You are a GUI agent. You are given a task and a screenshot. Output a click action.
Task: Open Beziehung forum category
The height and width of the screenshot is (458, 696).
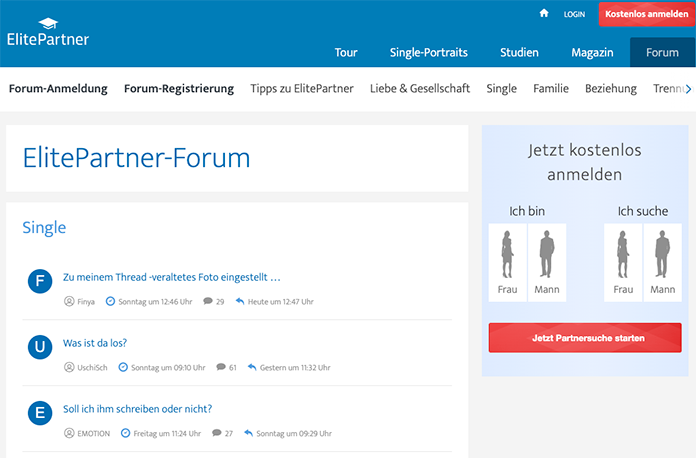[x=611, y=88]
